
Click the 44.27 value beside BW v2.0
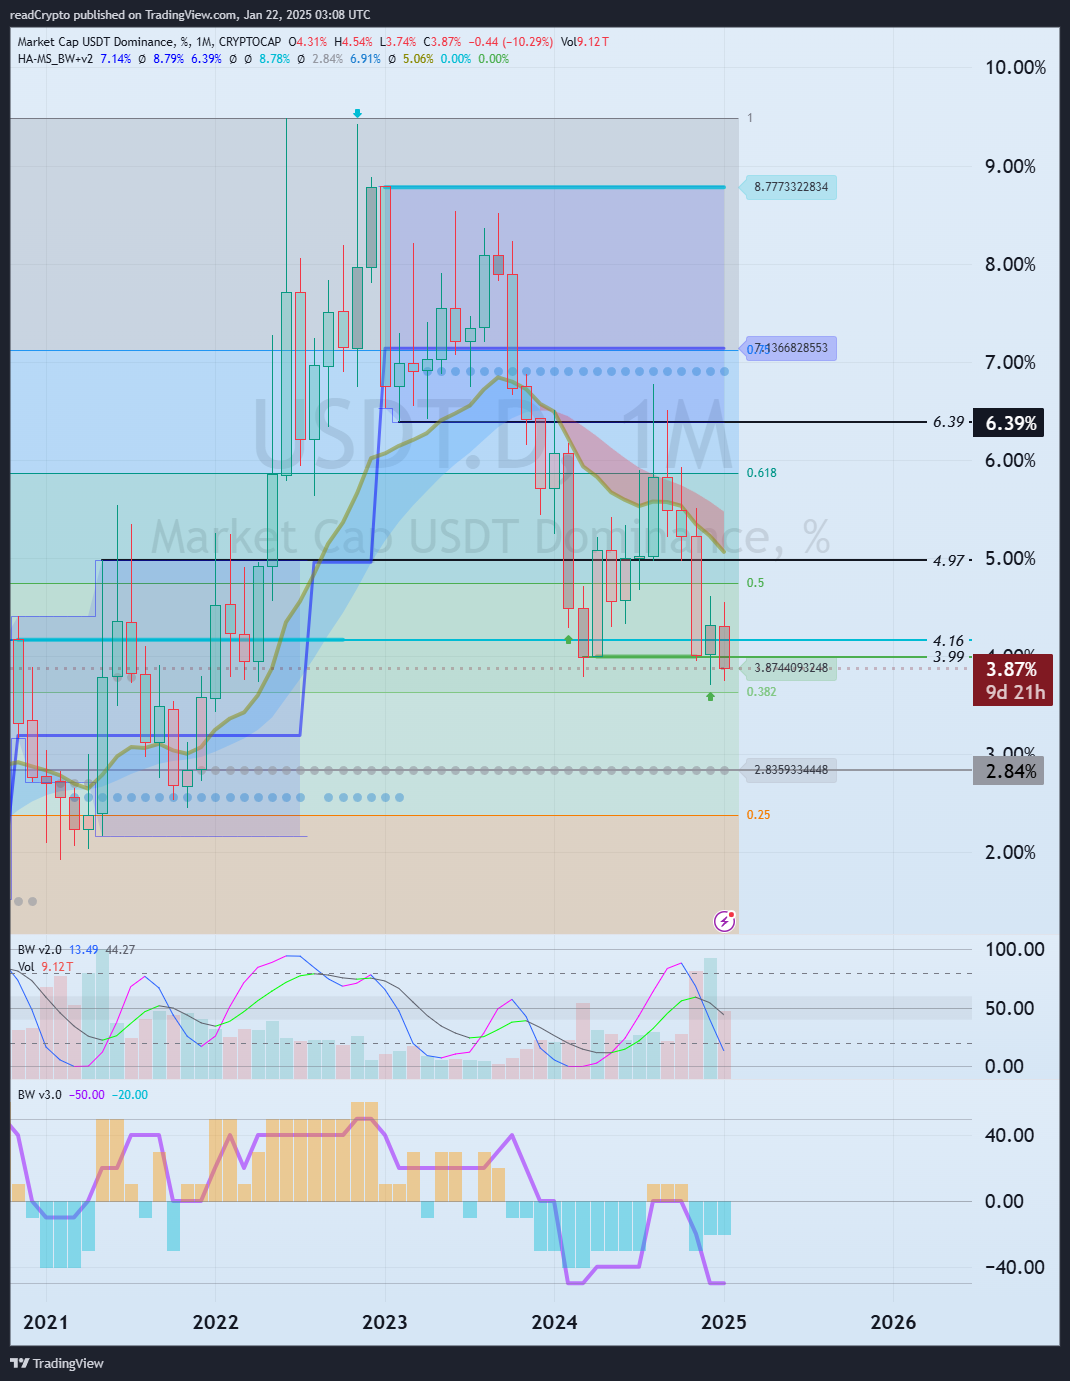[x=120, y=950]
